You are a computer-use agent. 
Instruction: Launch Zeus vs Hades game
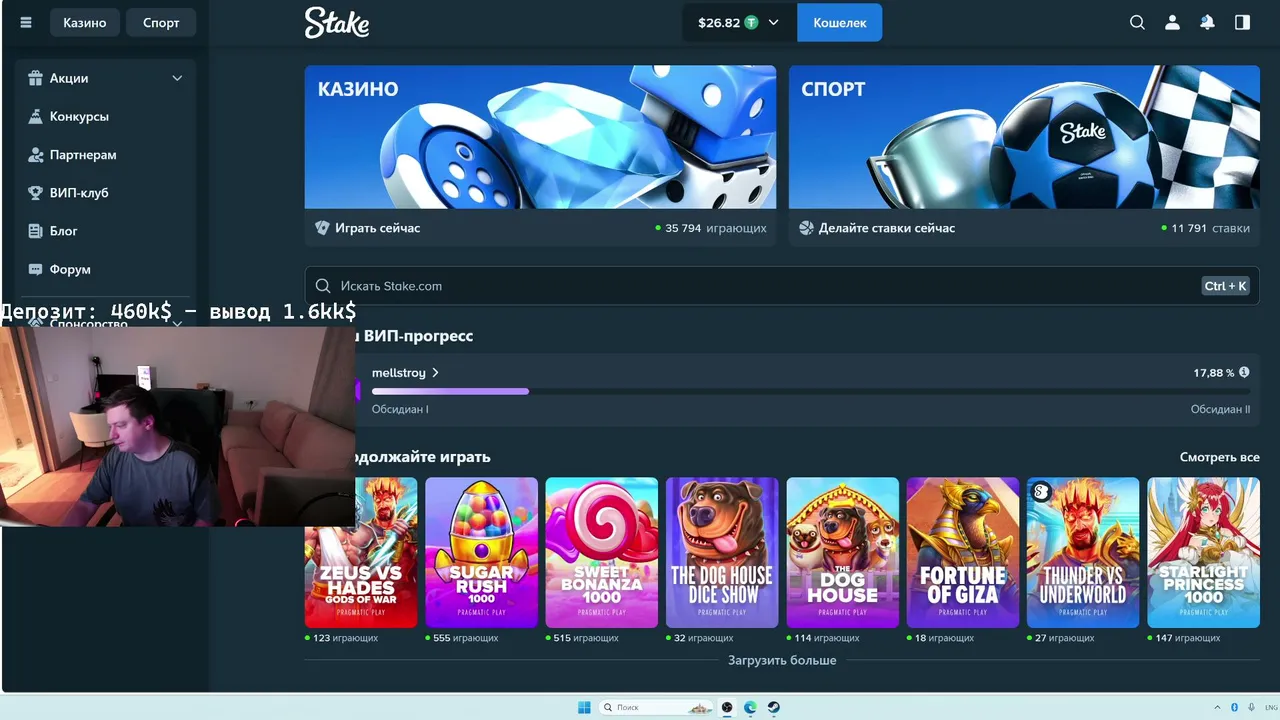click(361, 552)
